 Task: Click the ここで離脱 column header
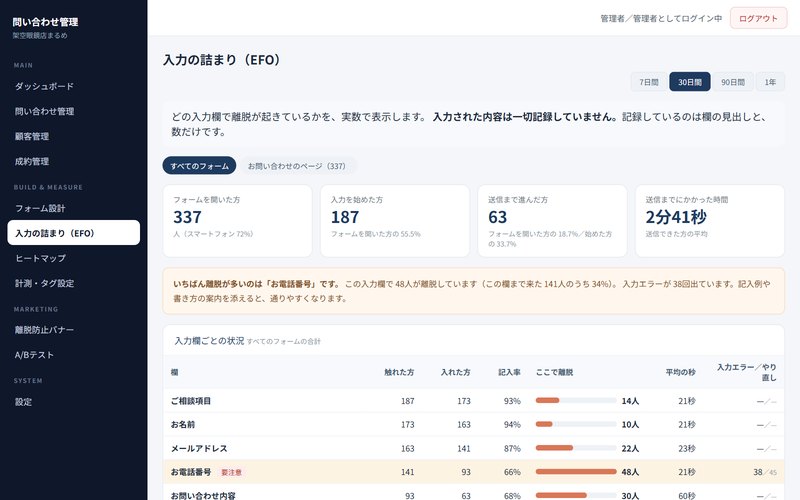coord(554,372)
